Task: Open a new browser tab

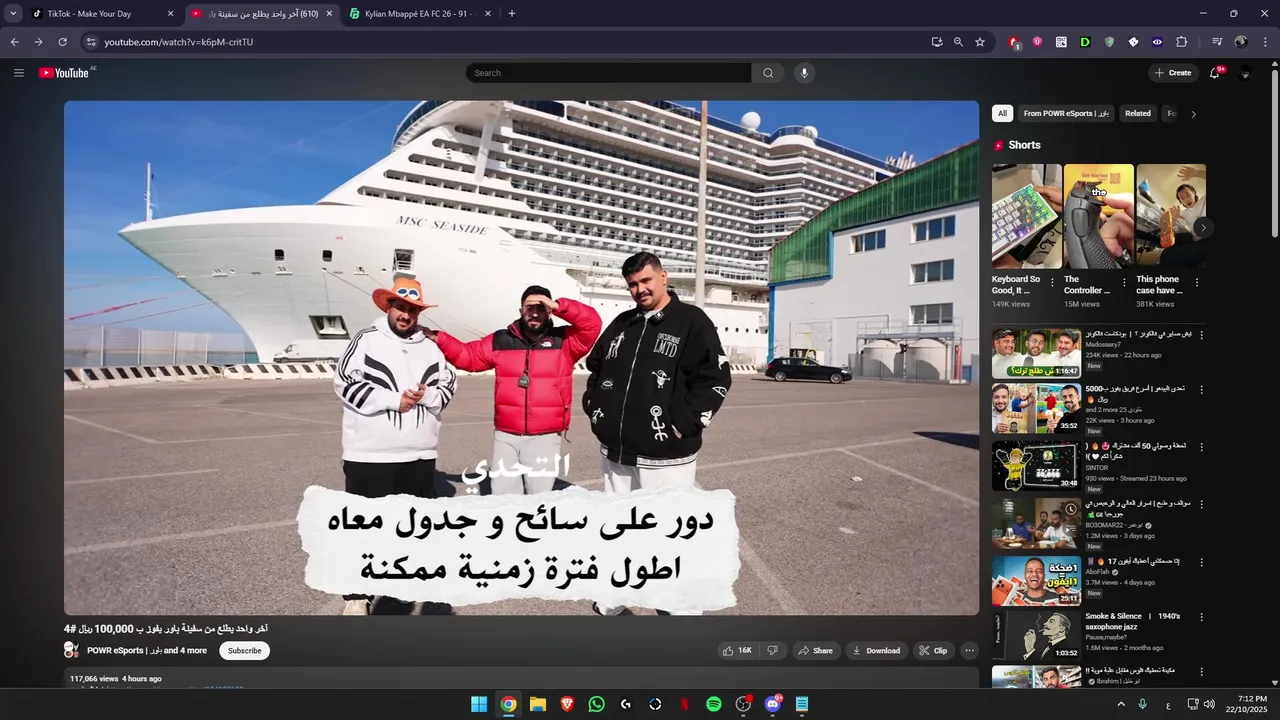Action: click(512, 14)
